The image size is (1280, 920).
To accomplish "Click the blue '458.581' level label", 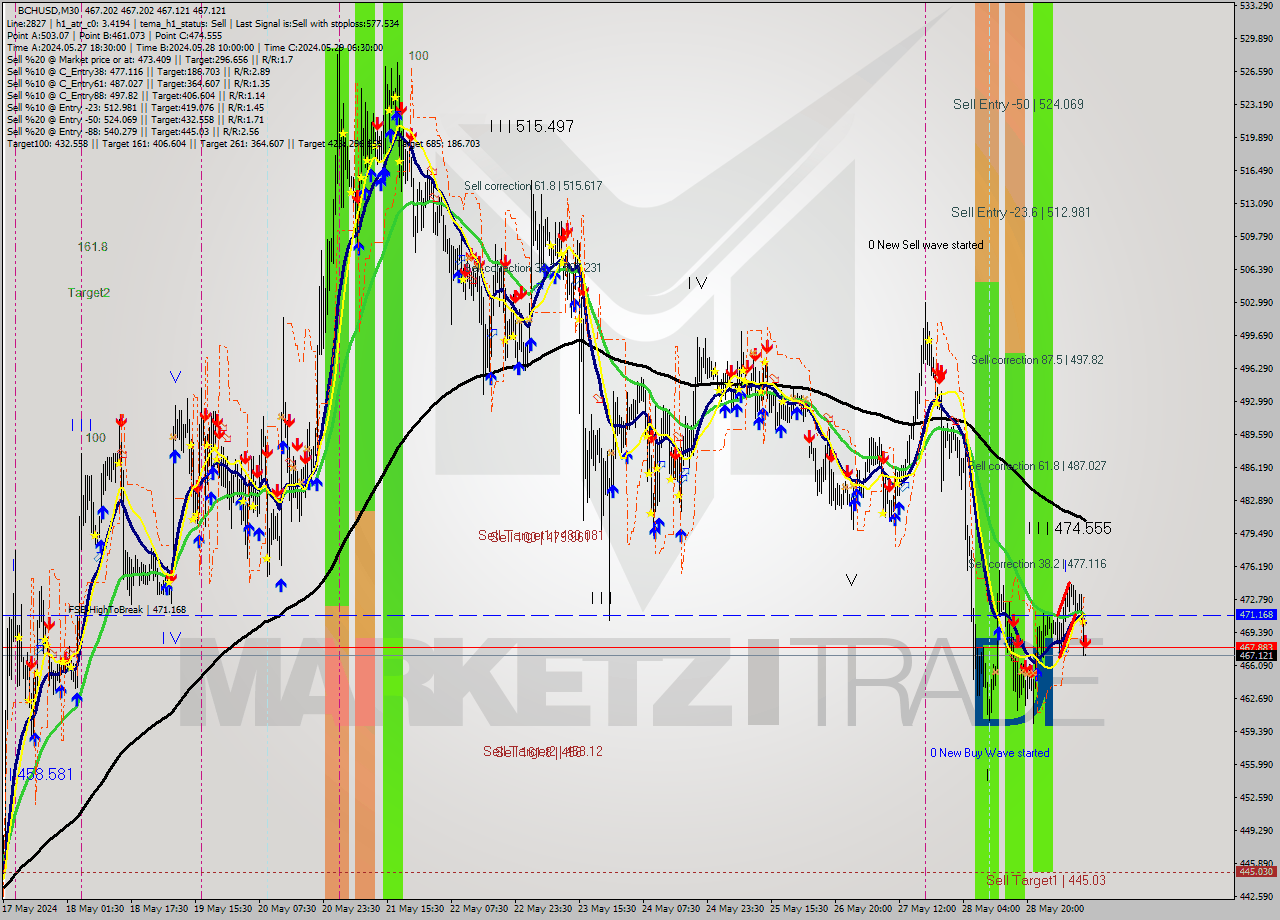I will point(41,774).
